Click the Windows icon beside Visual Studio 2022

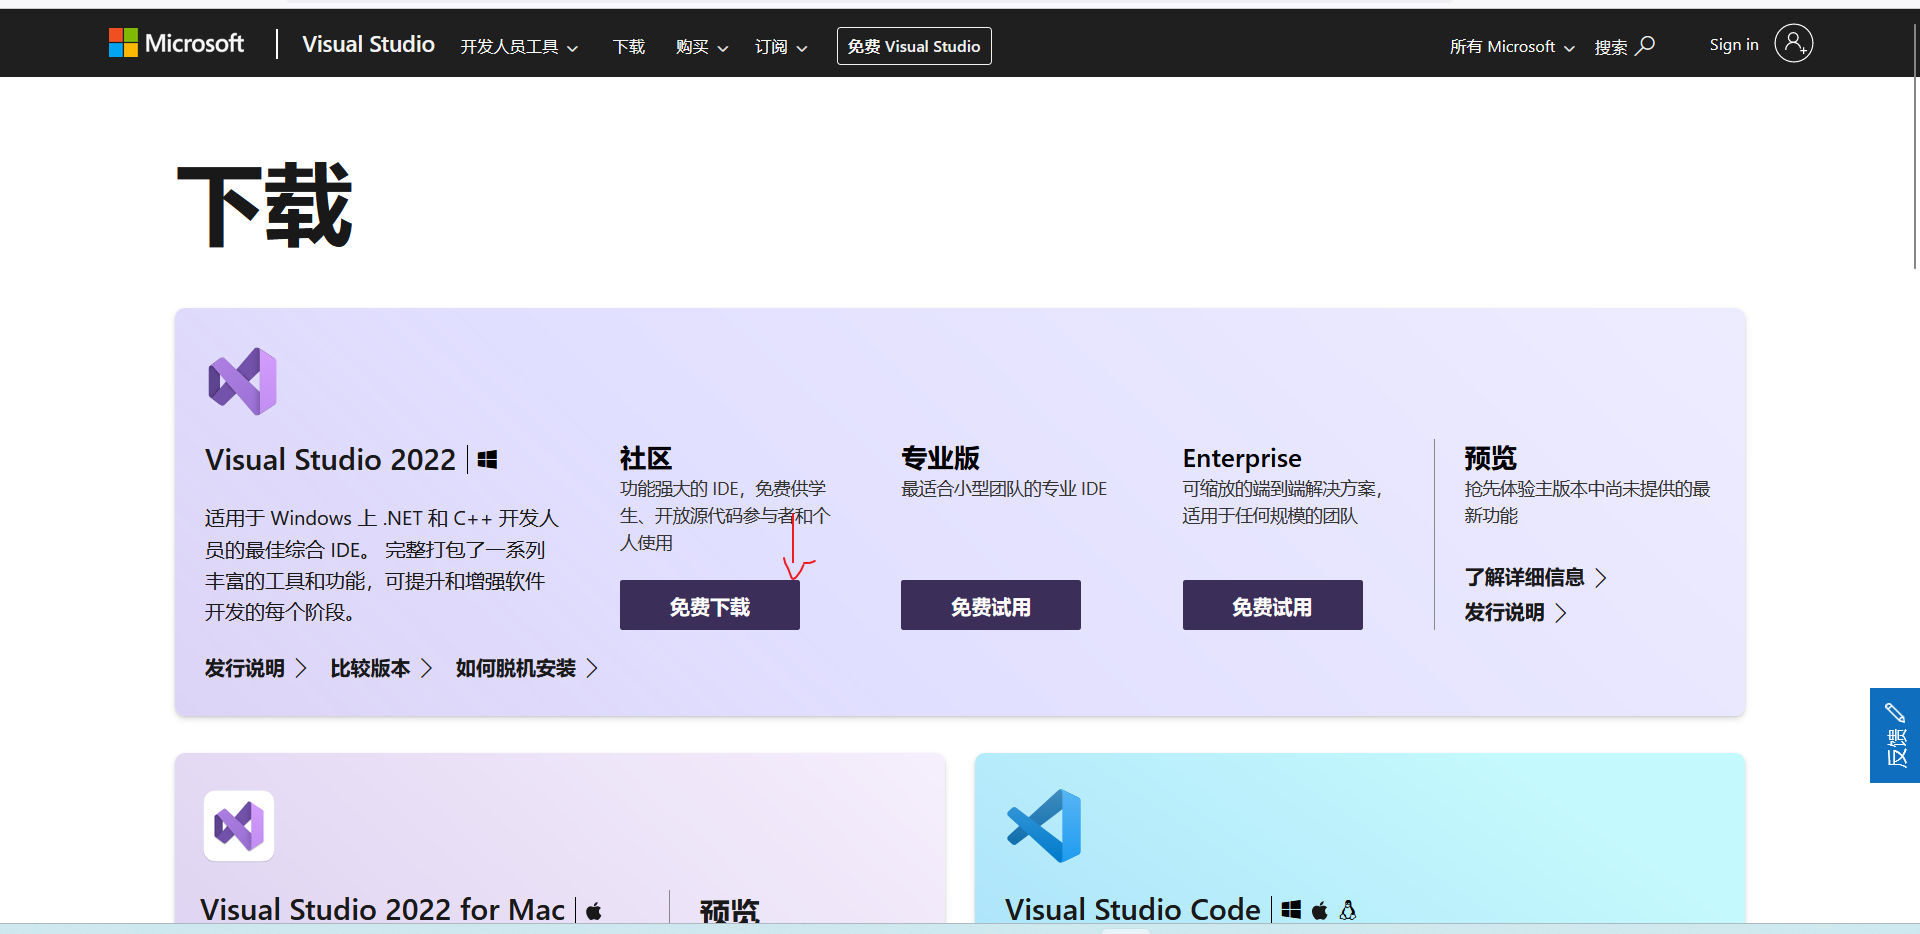point(487,459)
